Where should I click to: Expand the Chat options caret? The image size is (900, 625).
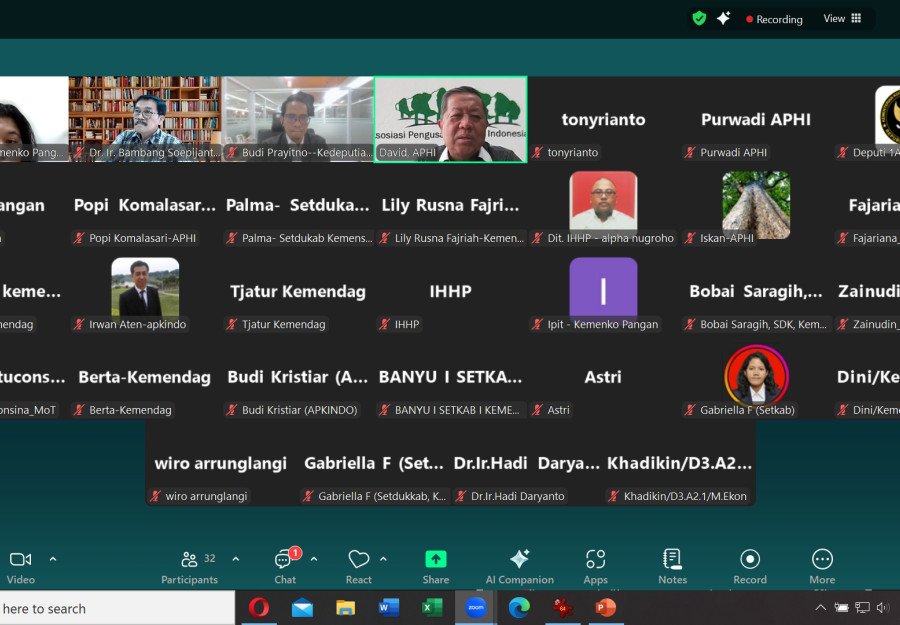(314, 558)
